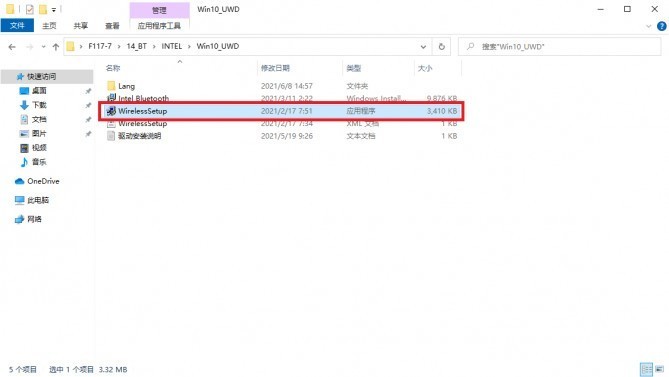Click the 2021/6/8 14:57 date cell
This screenshot has width=669, height=377.
coord(287,86)
